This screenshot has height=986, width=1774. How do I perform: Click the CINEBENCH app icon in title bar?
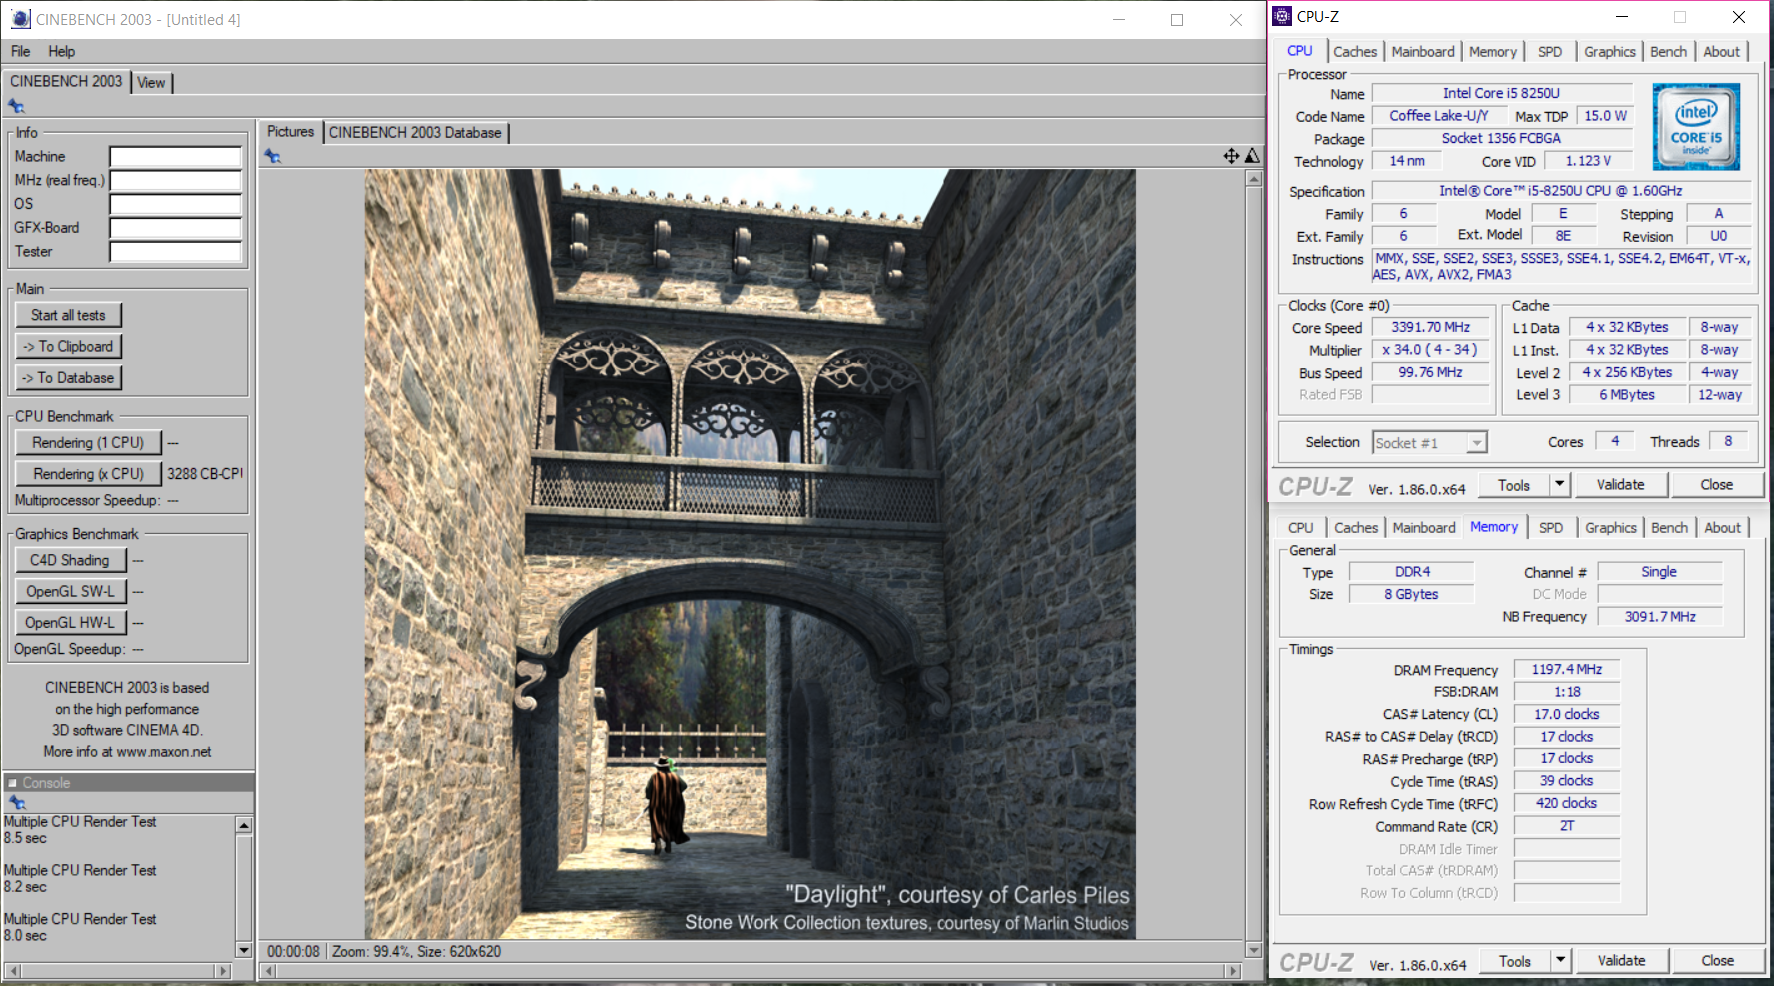[x=20, y=19]
